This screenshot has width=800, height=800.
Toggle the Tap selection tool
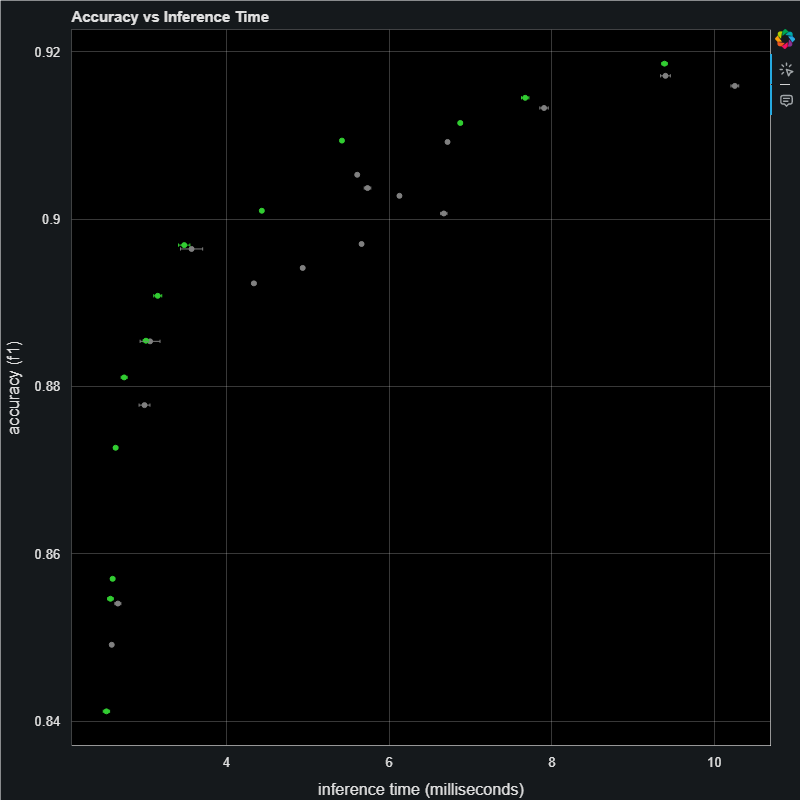pos(786,69)
